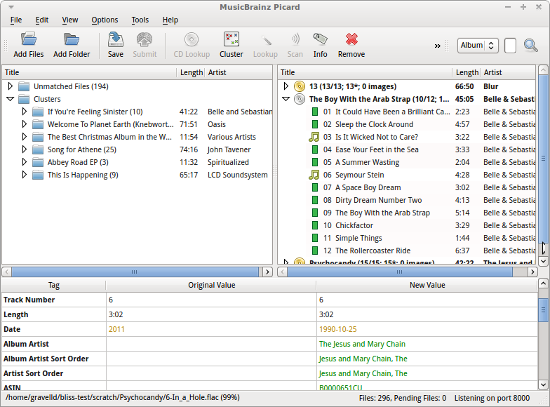The width and height of the screenshot is (550, 407).
Task: Select the Album Artist tag row
Action: 269,344
